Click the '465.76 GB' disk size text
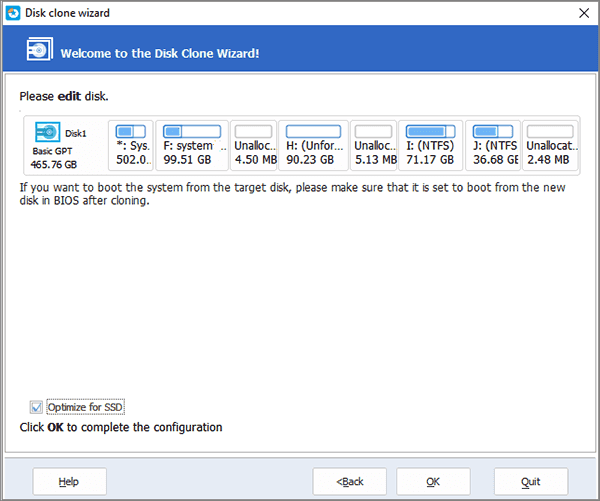This screenshot has width=600, height=501. (54, 165)
